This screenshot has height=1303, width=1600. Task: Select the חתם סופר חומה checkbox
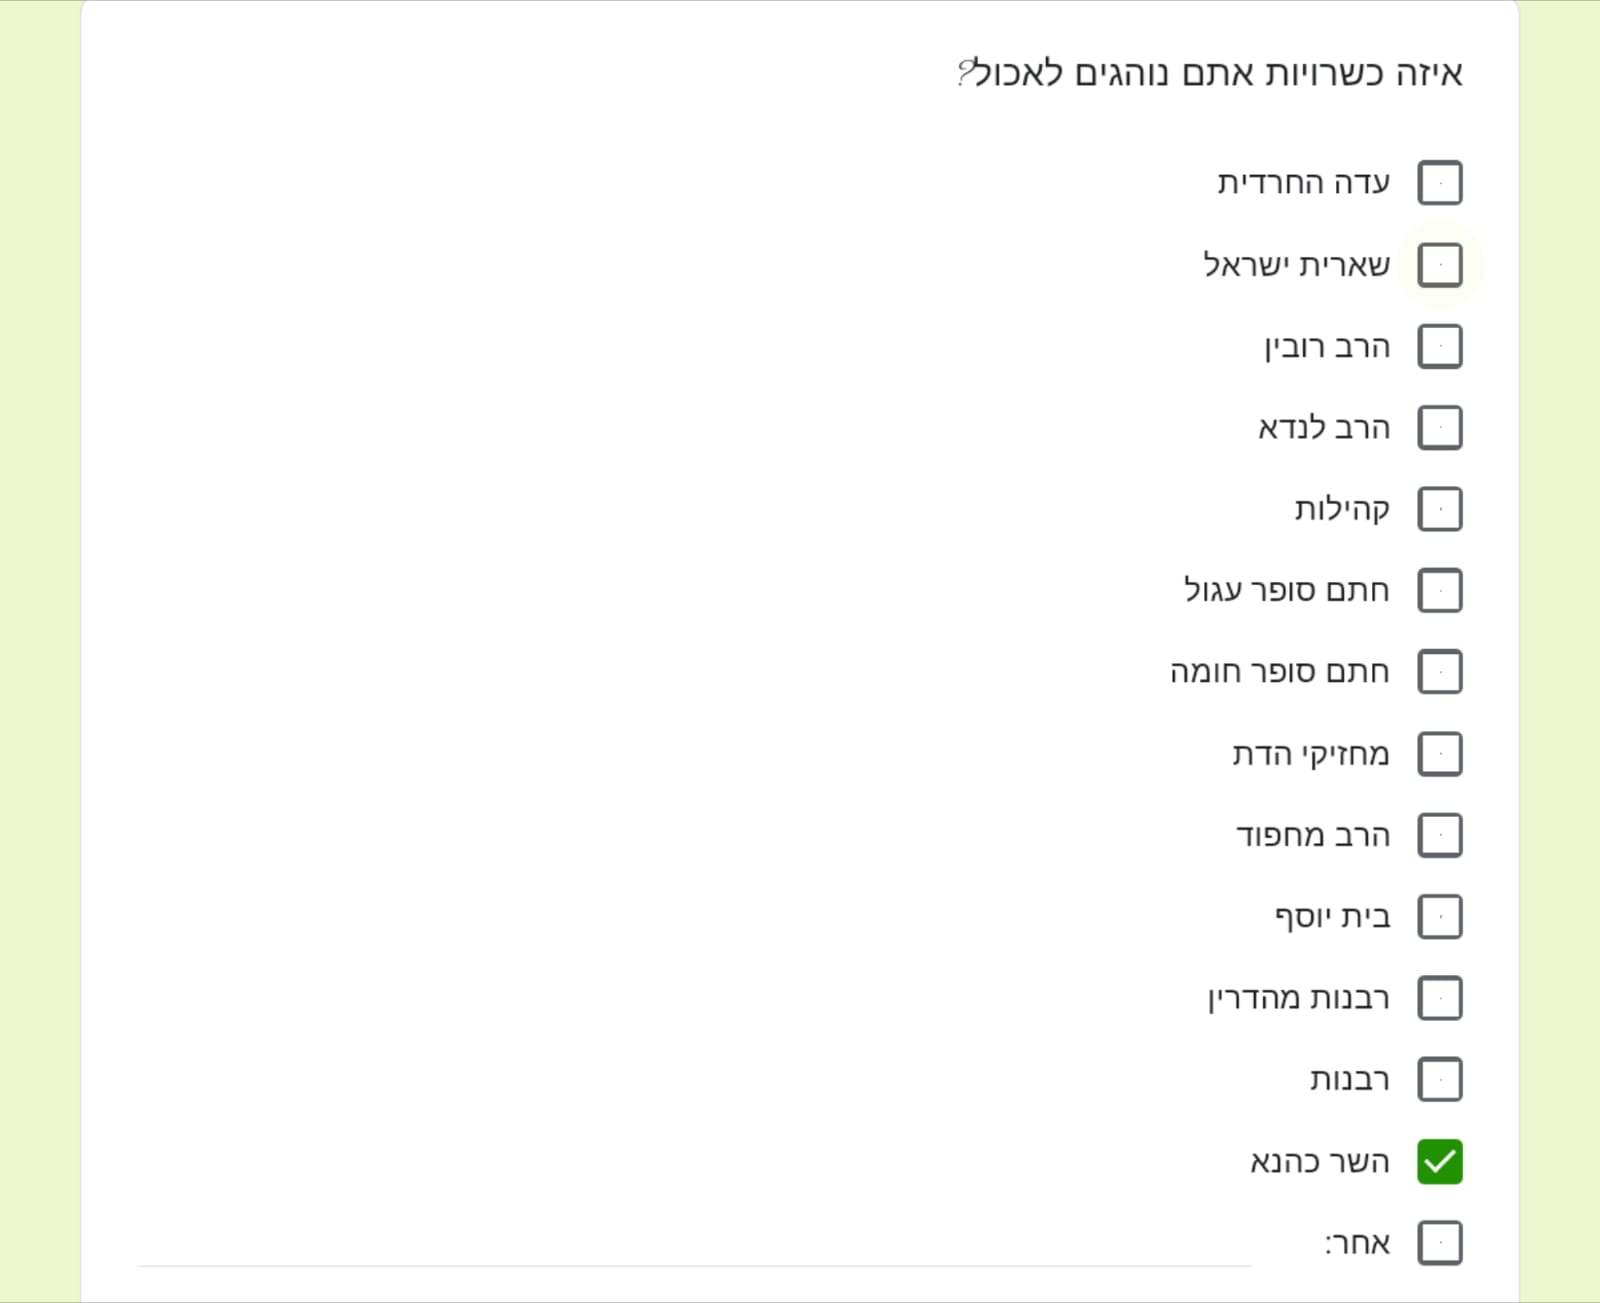[1439, 672]
